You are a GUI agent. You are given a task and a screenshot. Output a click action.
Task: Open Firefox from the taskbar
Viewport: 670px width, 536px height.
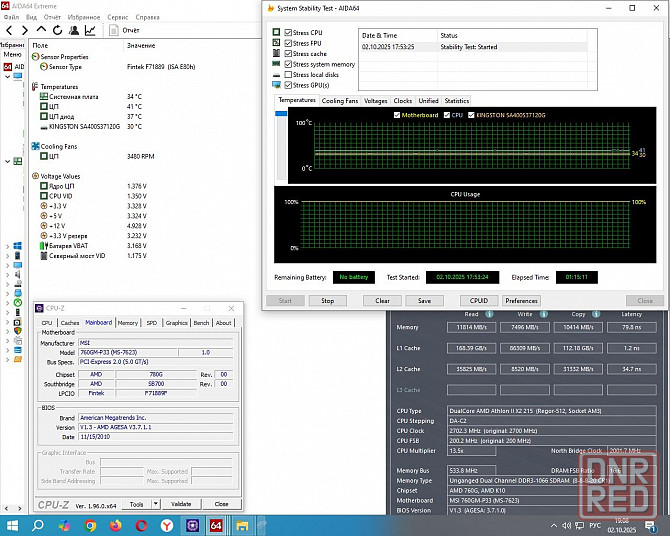[116, 525]
